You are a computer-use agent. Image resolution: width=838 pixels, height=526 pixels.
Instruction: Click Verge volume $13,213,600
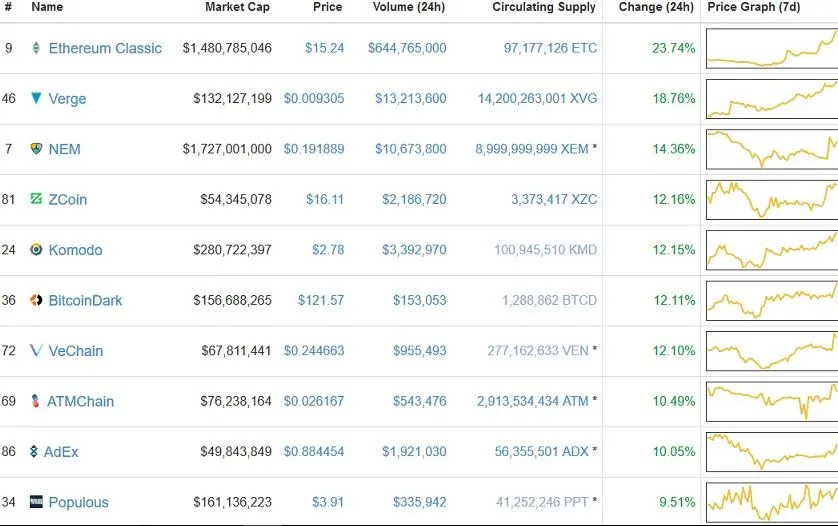click(410, 98)
